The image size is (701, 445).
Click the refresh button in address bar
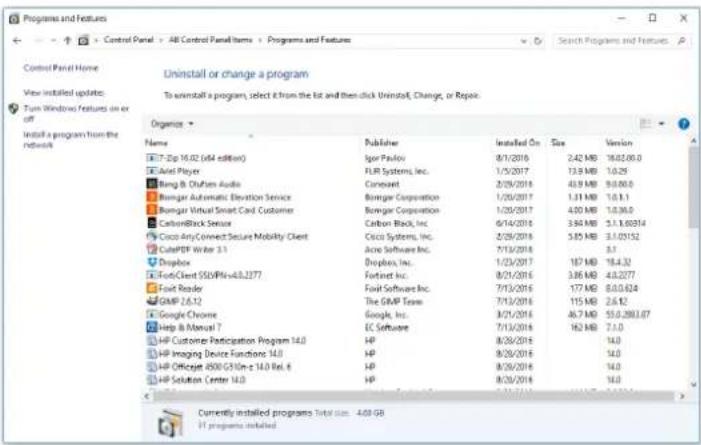coord(538,41)
